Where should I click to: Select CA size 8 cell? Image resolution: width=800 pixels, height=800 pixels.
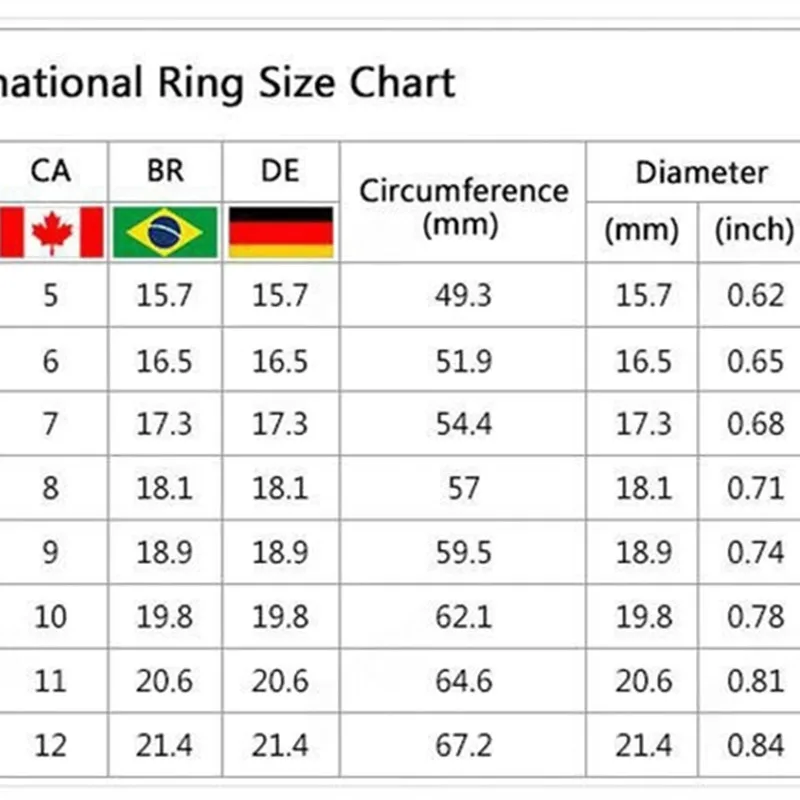point(51,489)
